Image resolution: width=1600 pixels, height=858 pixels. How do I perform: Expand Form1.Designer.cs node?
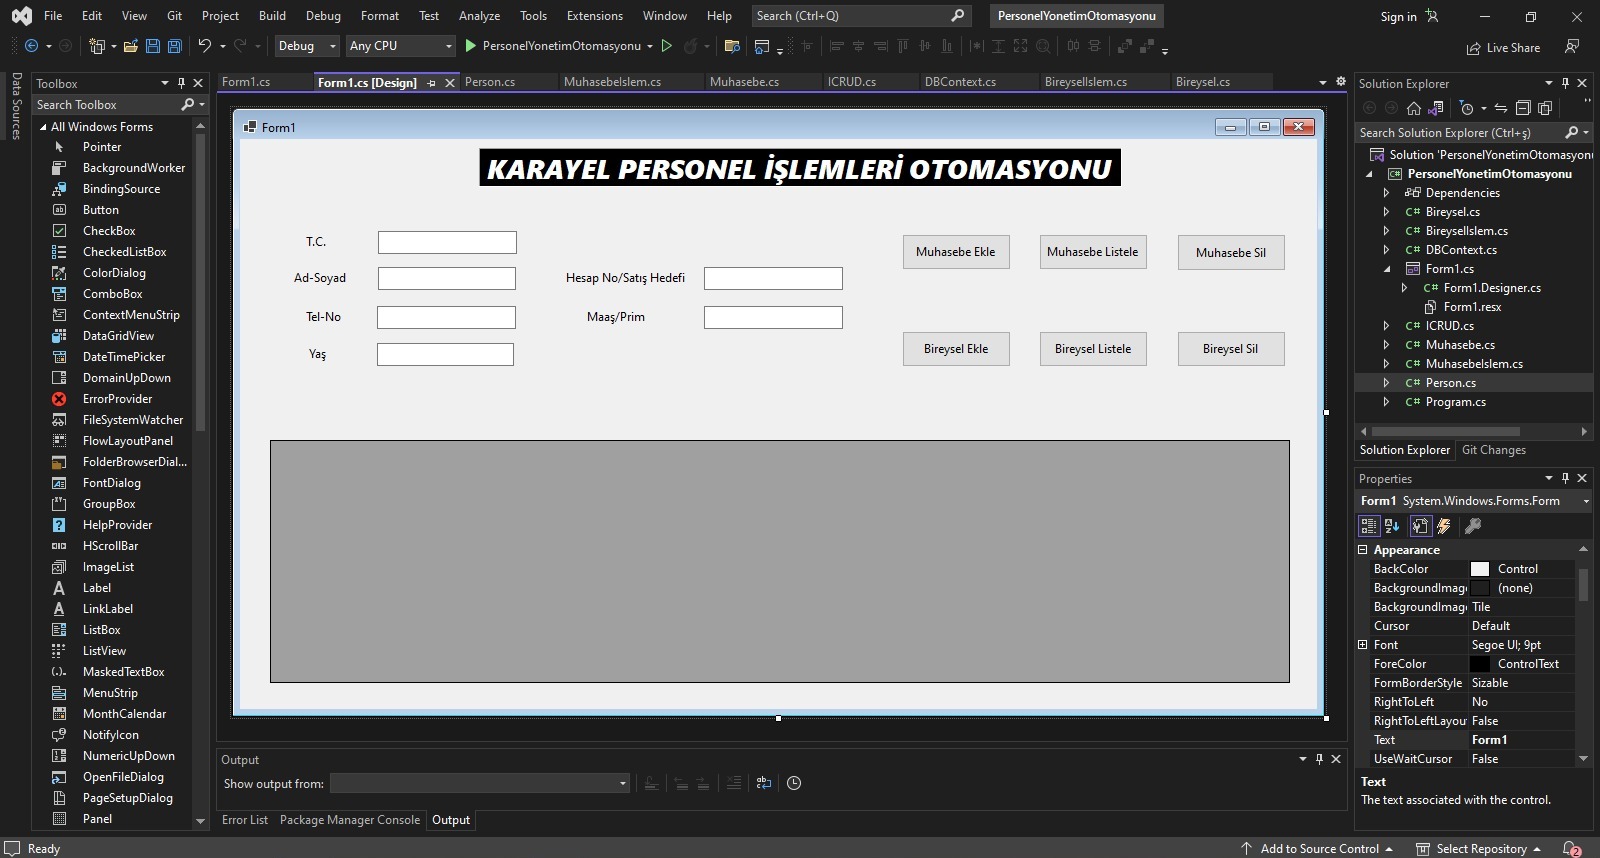click(1404, 288)
